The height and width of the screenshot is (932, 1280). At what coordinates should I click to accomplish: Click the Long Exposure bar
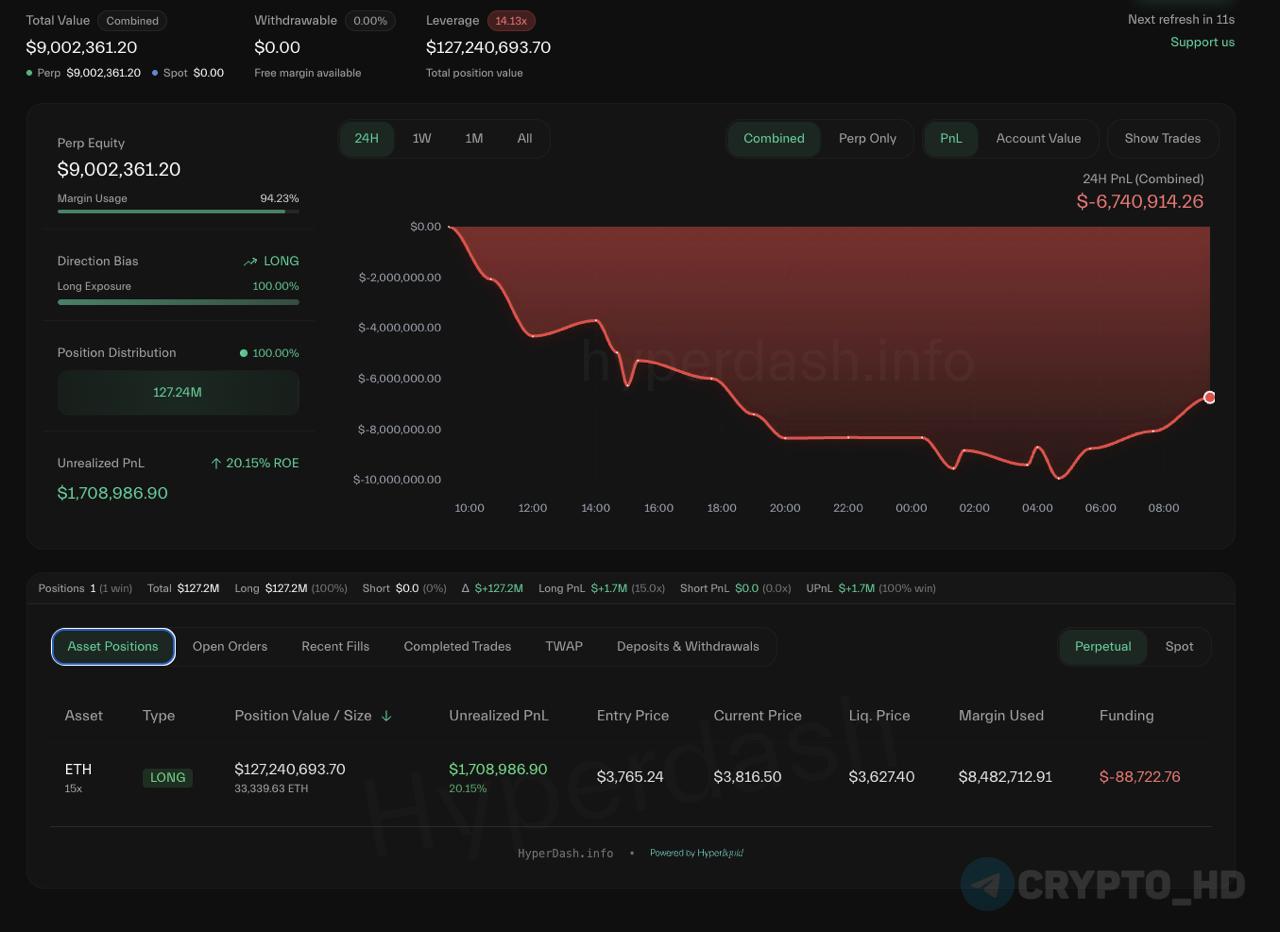178,301
